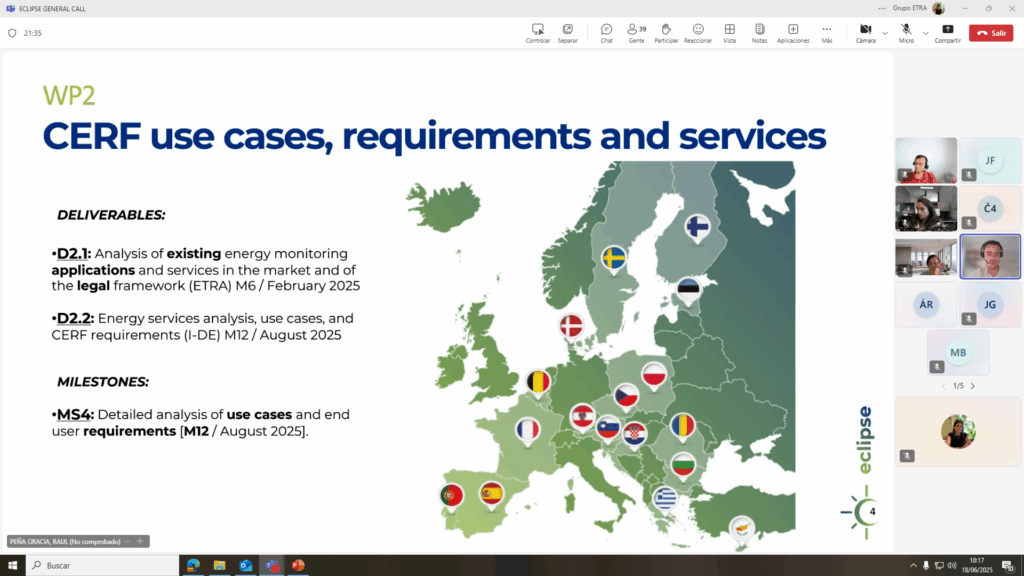Toggle the Cámara on or off

pos(865,33)
